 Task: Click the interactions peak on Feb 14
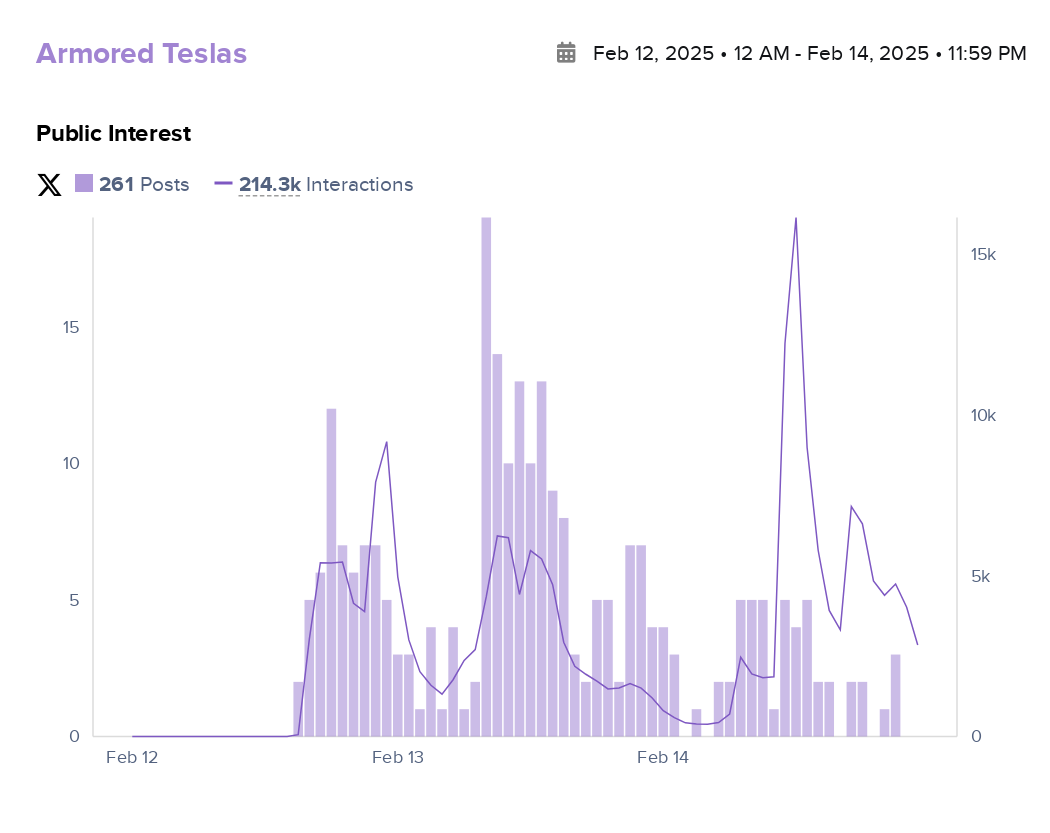796,219
